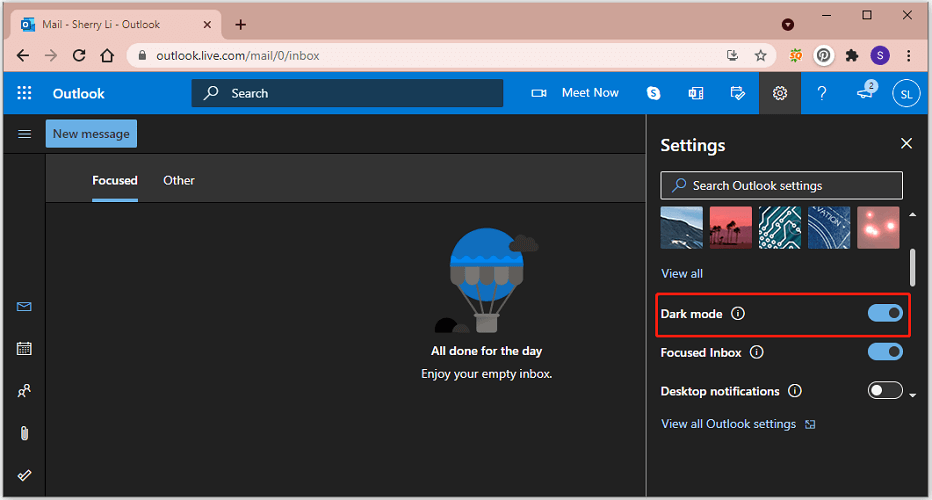Reload the Outlook page
Image resolution: width=932 pixels, height=500 pixels.
(78, 55)
